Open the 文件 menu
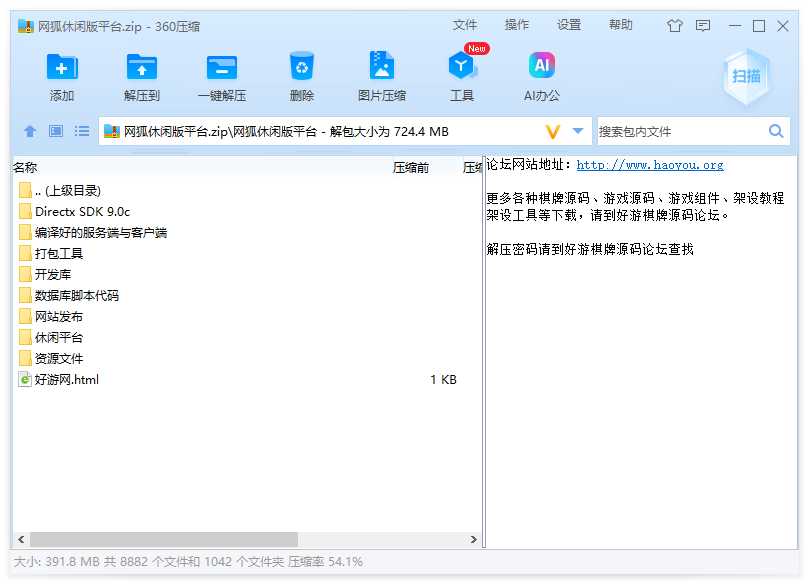809x584 pixels. coord(465,25)
